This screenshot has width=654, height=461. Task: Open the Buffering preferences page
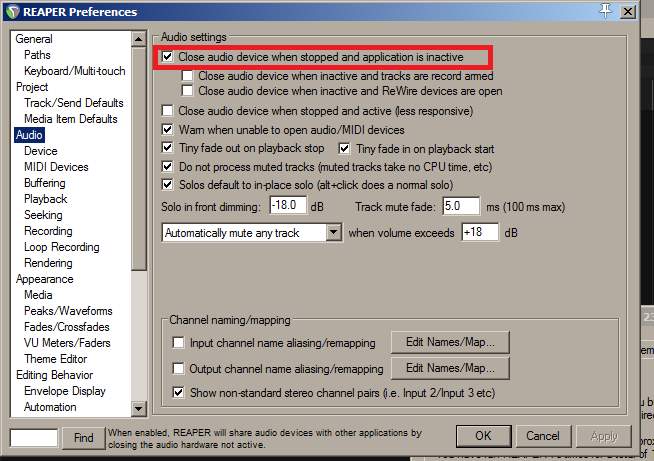click(45, 183)
